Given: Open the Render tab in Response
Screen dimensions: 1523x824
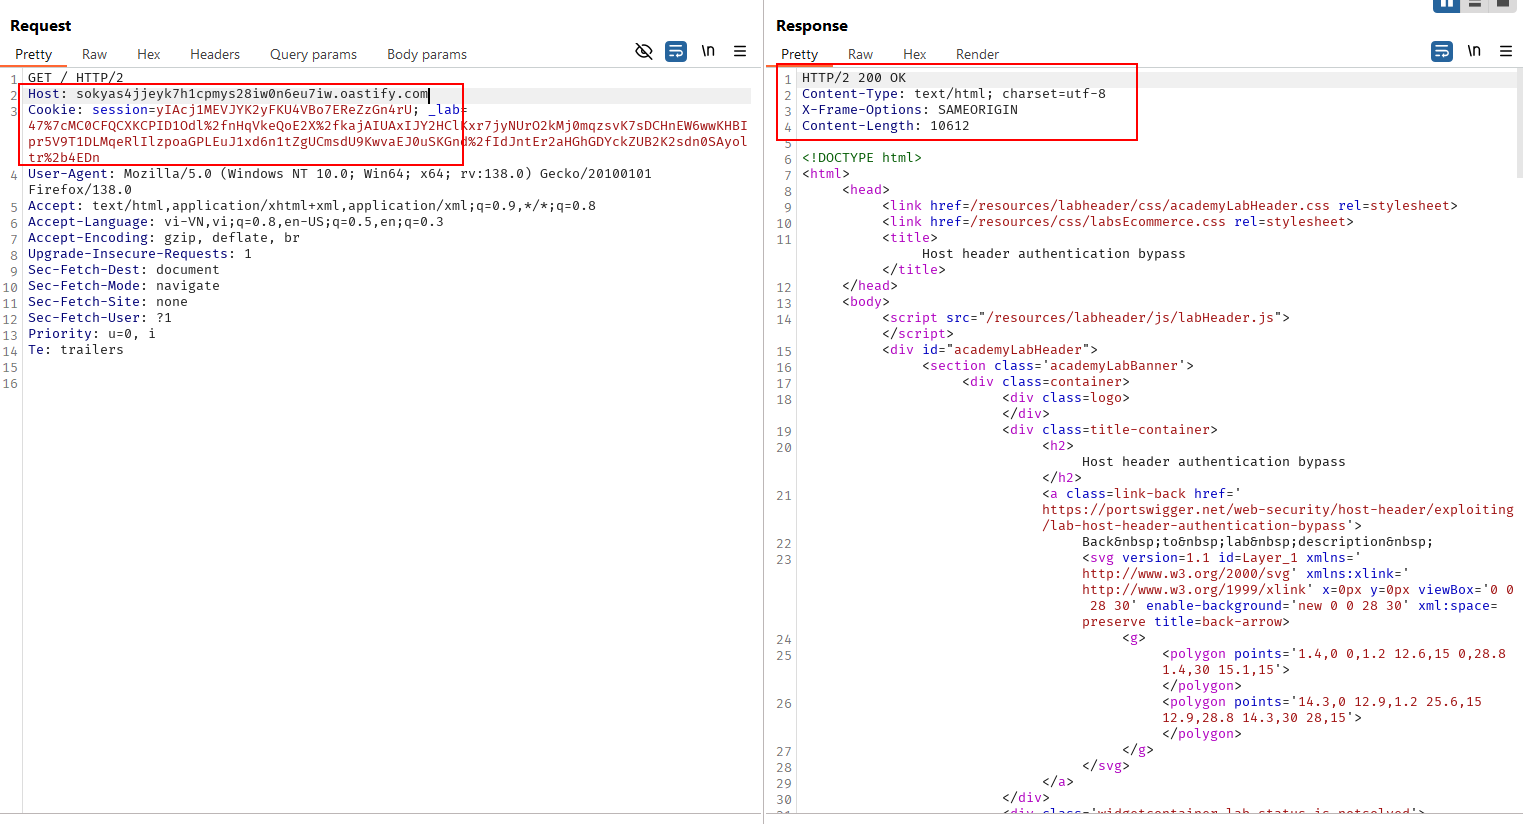Looking at the screenshot, I should [x=977, y=54].
